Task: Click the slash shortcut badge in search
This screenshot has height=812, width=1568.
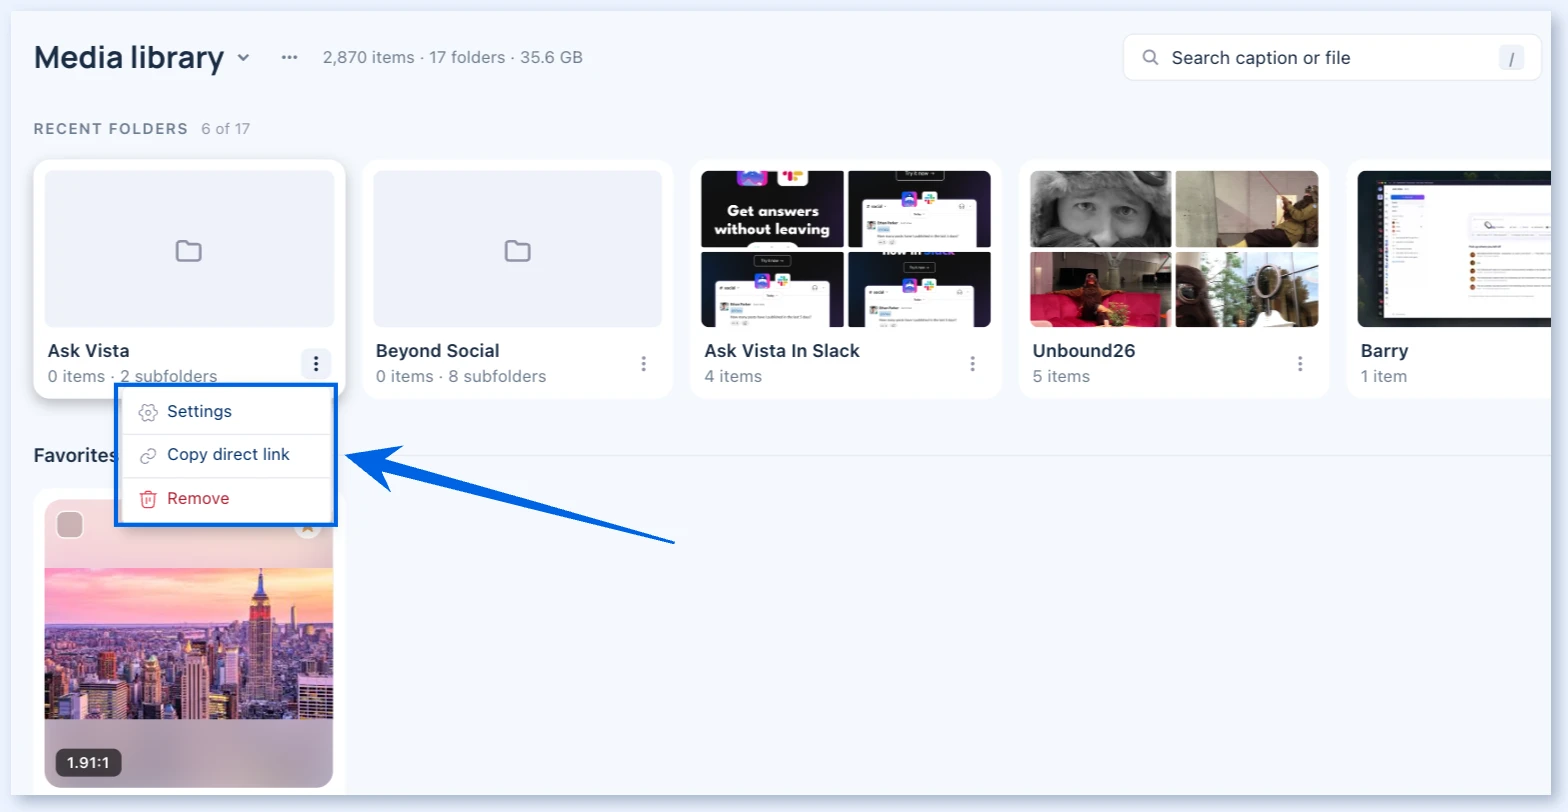Action: click(1511, 58)
